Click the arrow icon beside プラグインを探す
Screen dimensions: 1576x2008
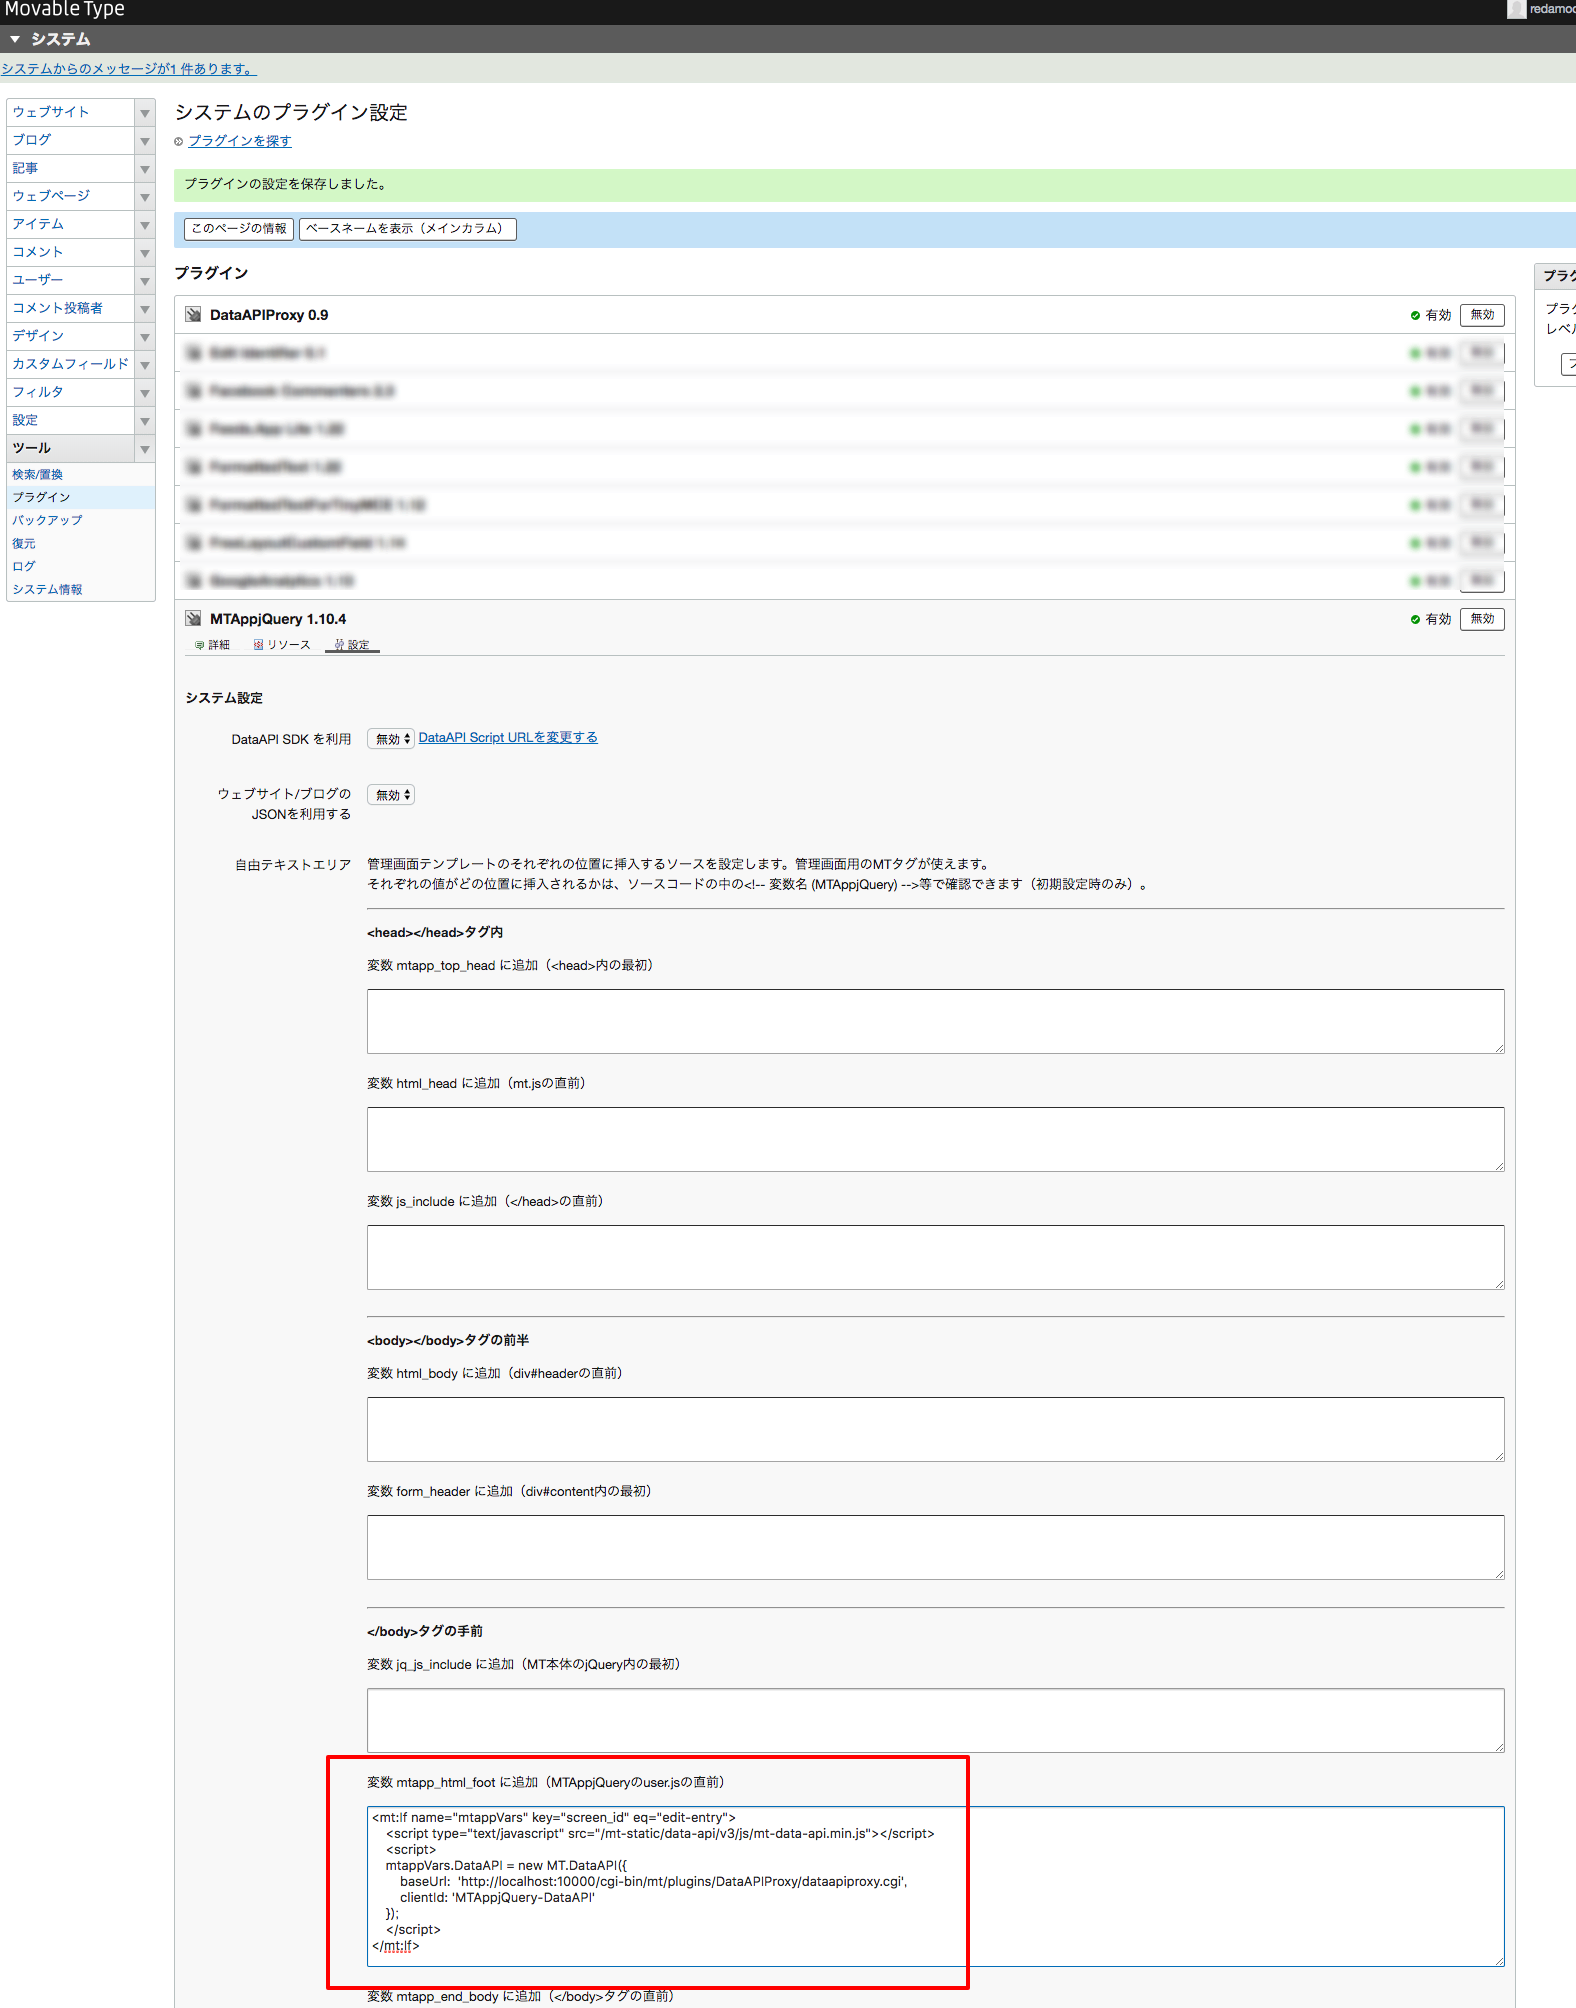pos(179,142)
